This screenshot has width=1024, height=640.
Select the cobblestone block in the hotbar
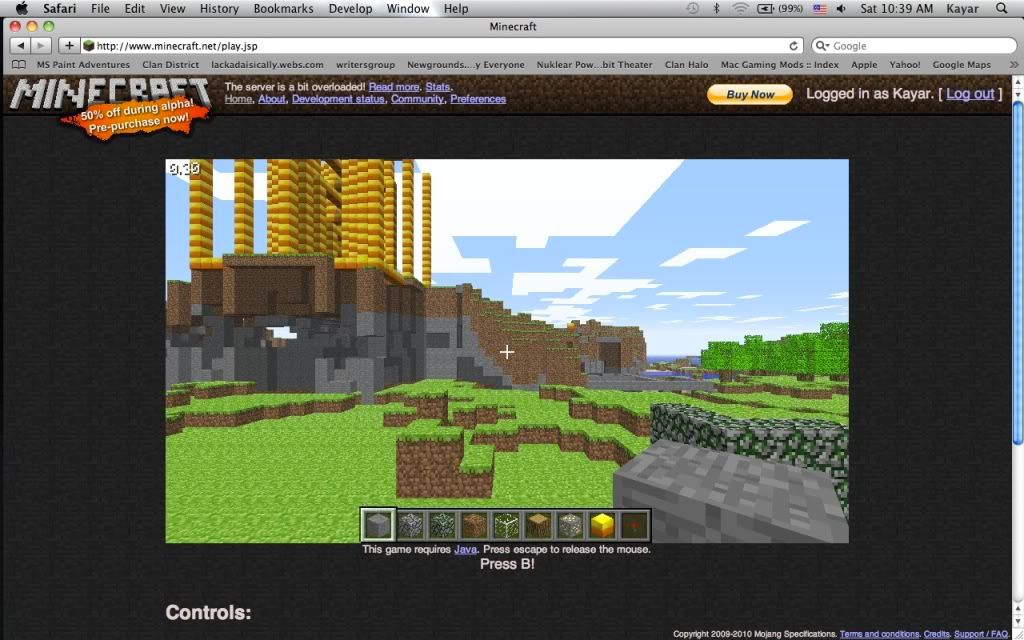[410, 524]
